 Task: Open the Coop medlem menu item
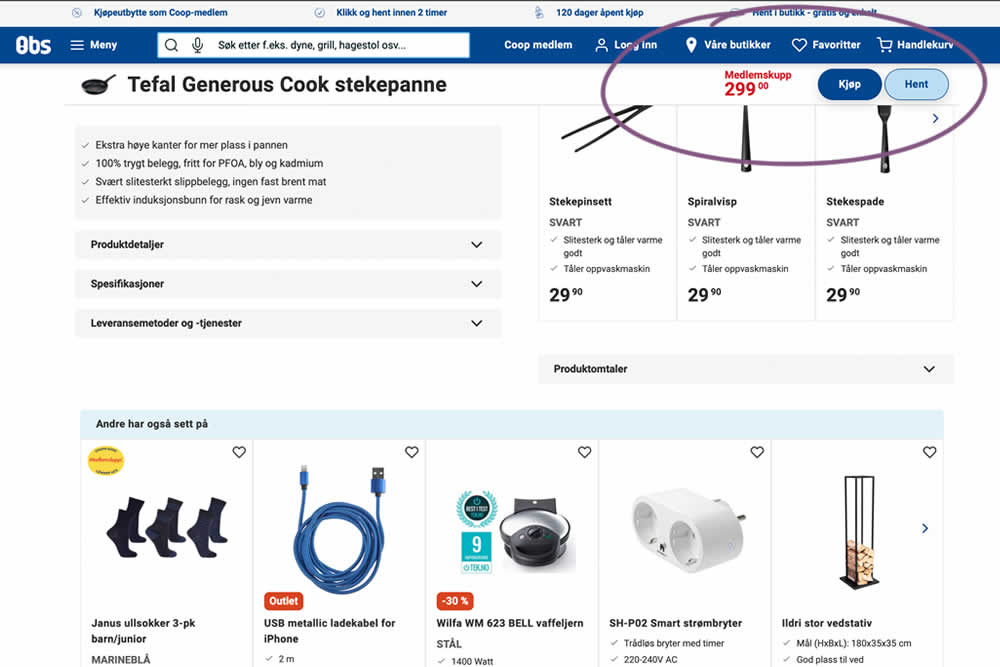point(538,45)
